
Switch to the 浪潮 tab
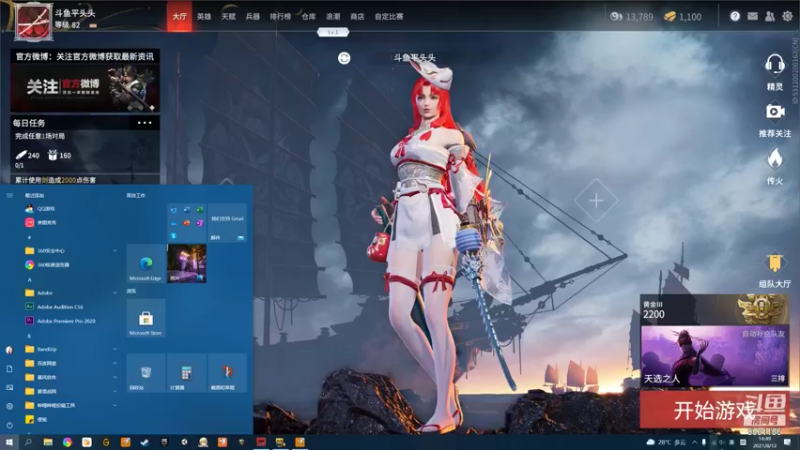coord(333,16)
